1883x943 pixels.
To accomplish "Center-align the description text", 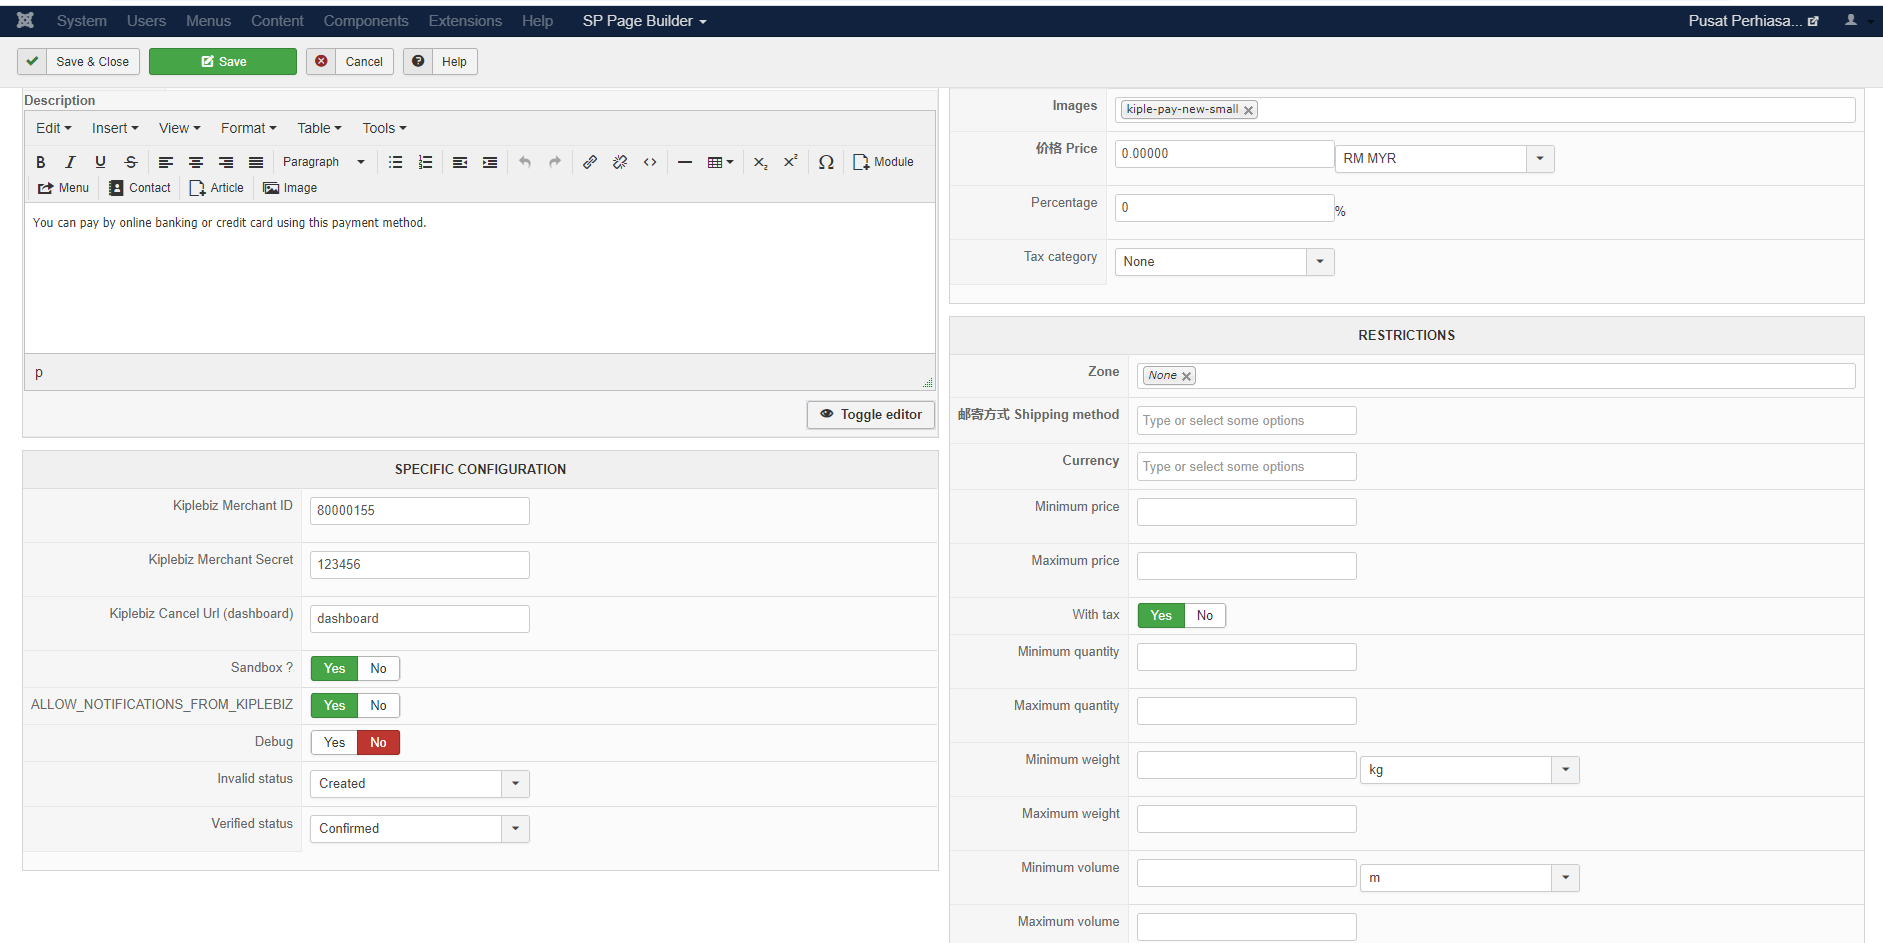I will 196,162.
